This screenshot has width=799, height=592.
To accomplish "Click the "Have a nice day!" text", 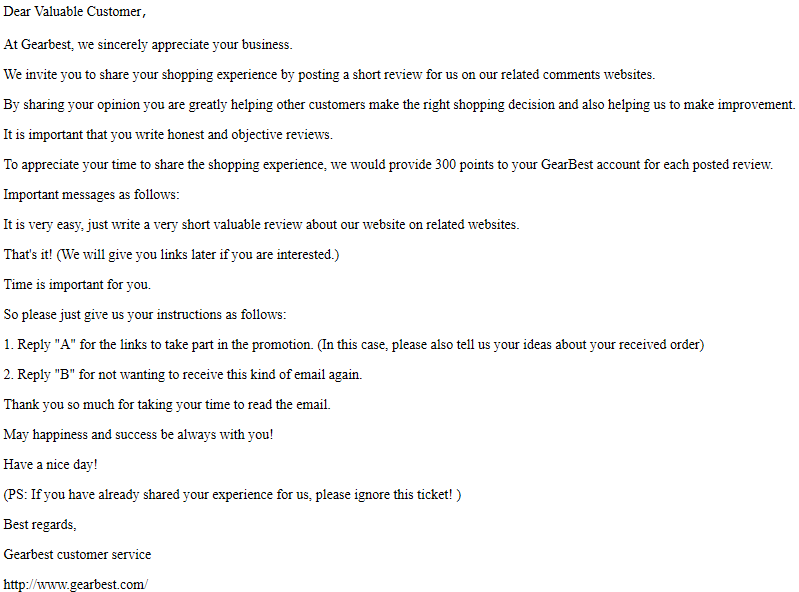I will coord(50,465).
